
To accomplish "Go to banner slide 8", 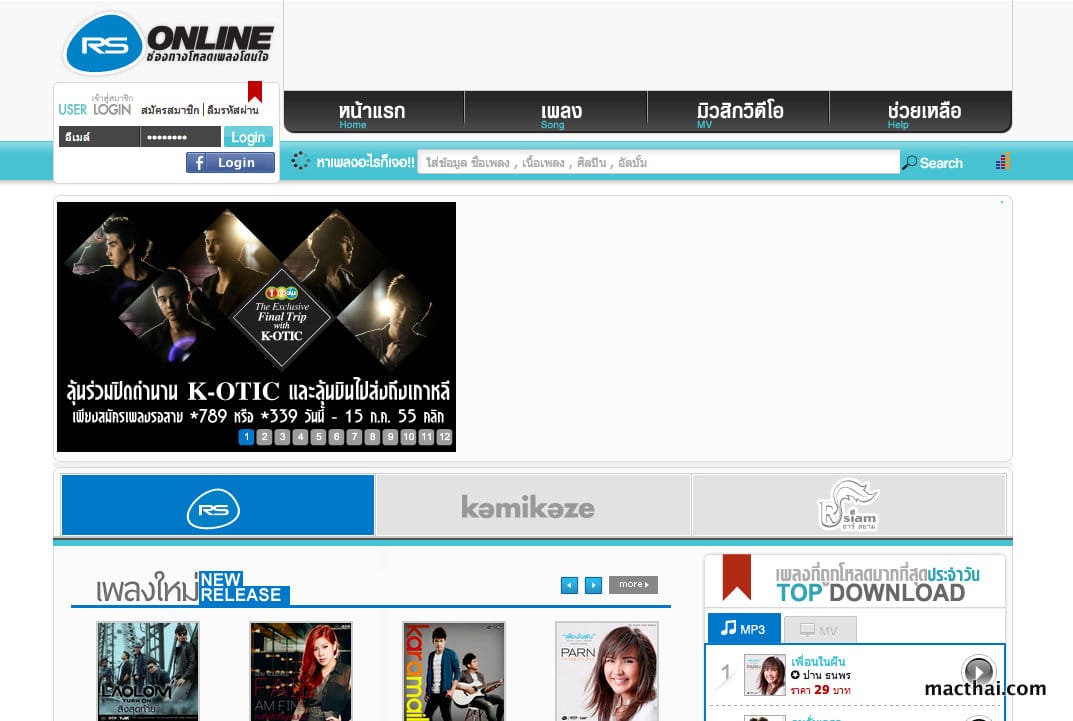I will [x=372, y=436].
